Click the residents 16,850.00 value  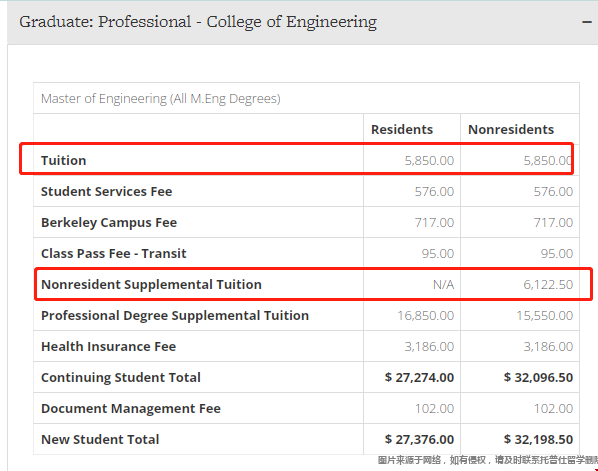point(426,315)
